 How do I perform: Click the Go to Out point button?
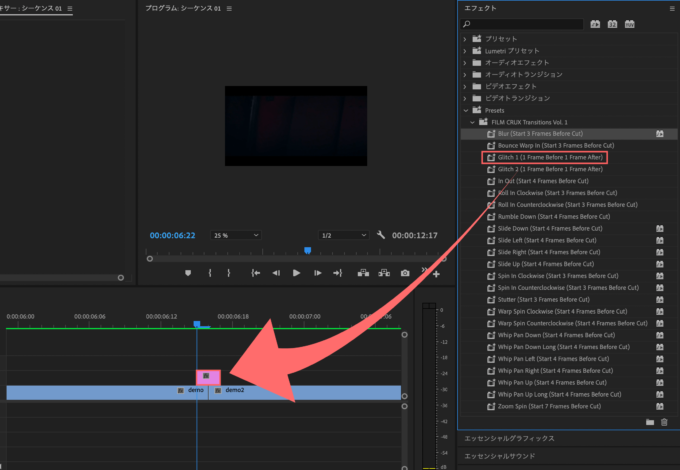click(x=337, y=273)
